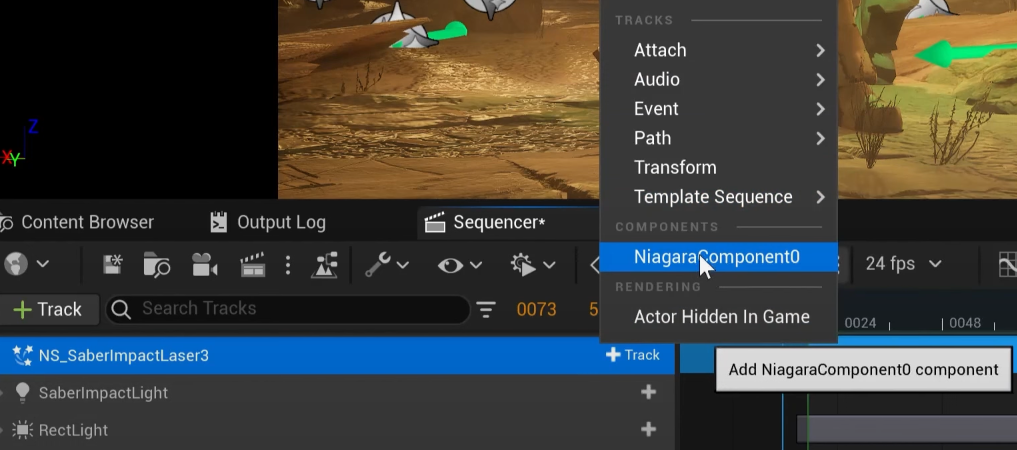The image size is (1017, 450).
Task: Open the Event submenu
Action: 718,109
